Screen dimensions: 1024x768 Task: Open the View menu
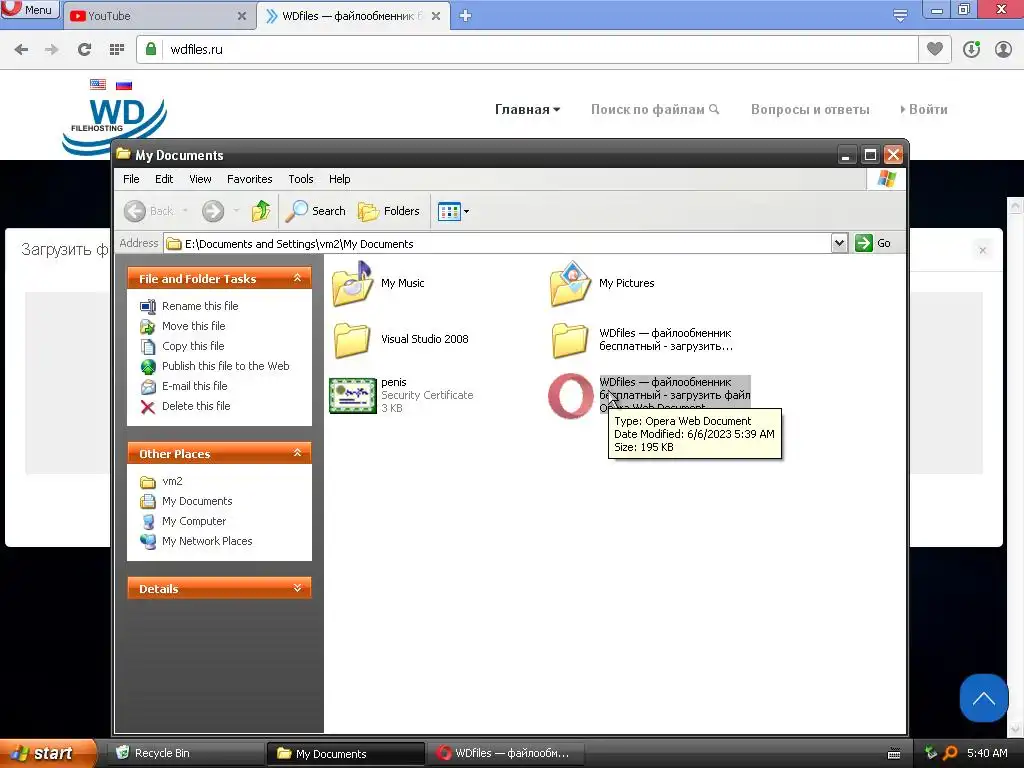point(200,179)
